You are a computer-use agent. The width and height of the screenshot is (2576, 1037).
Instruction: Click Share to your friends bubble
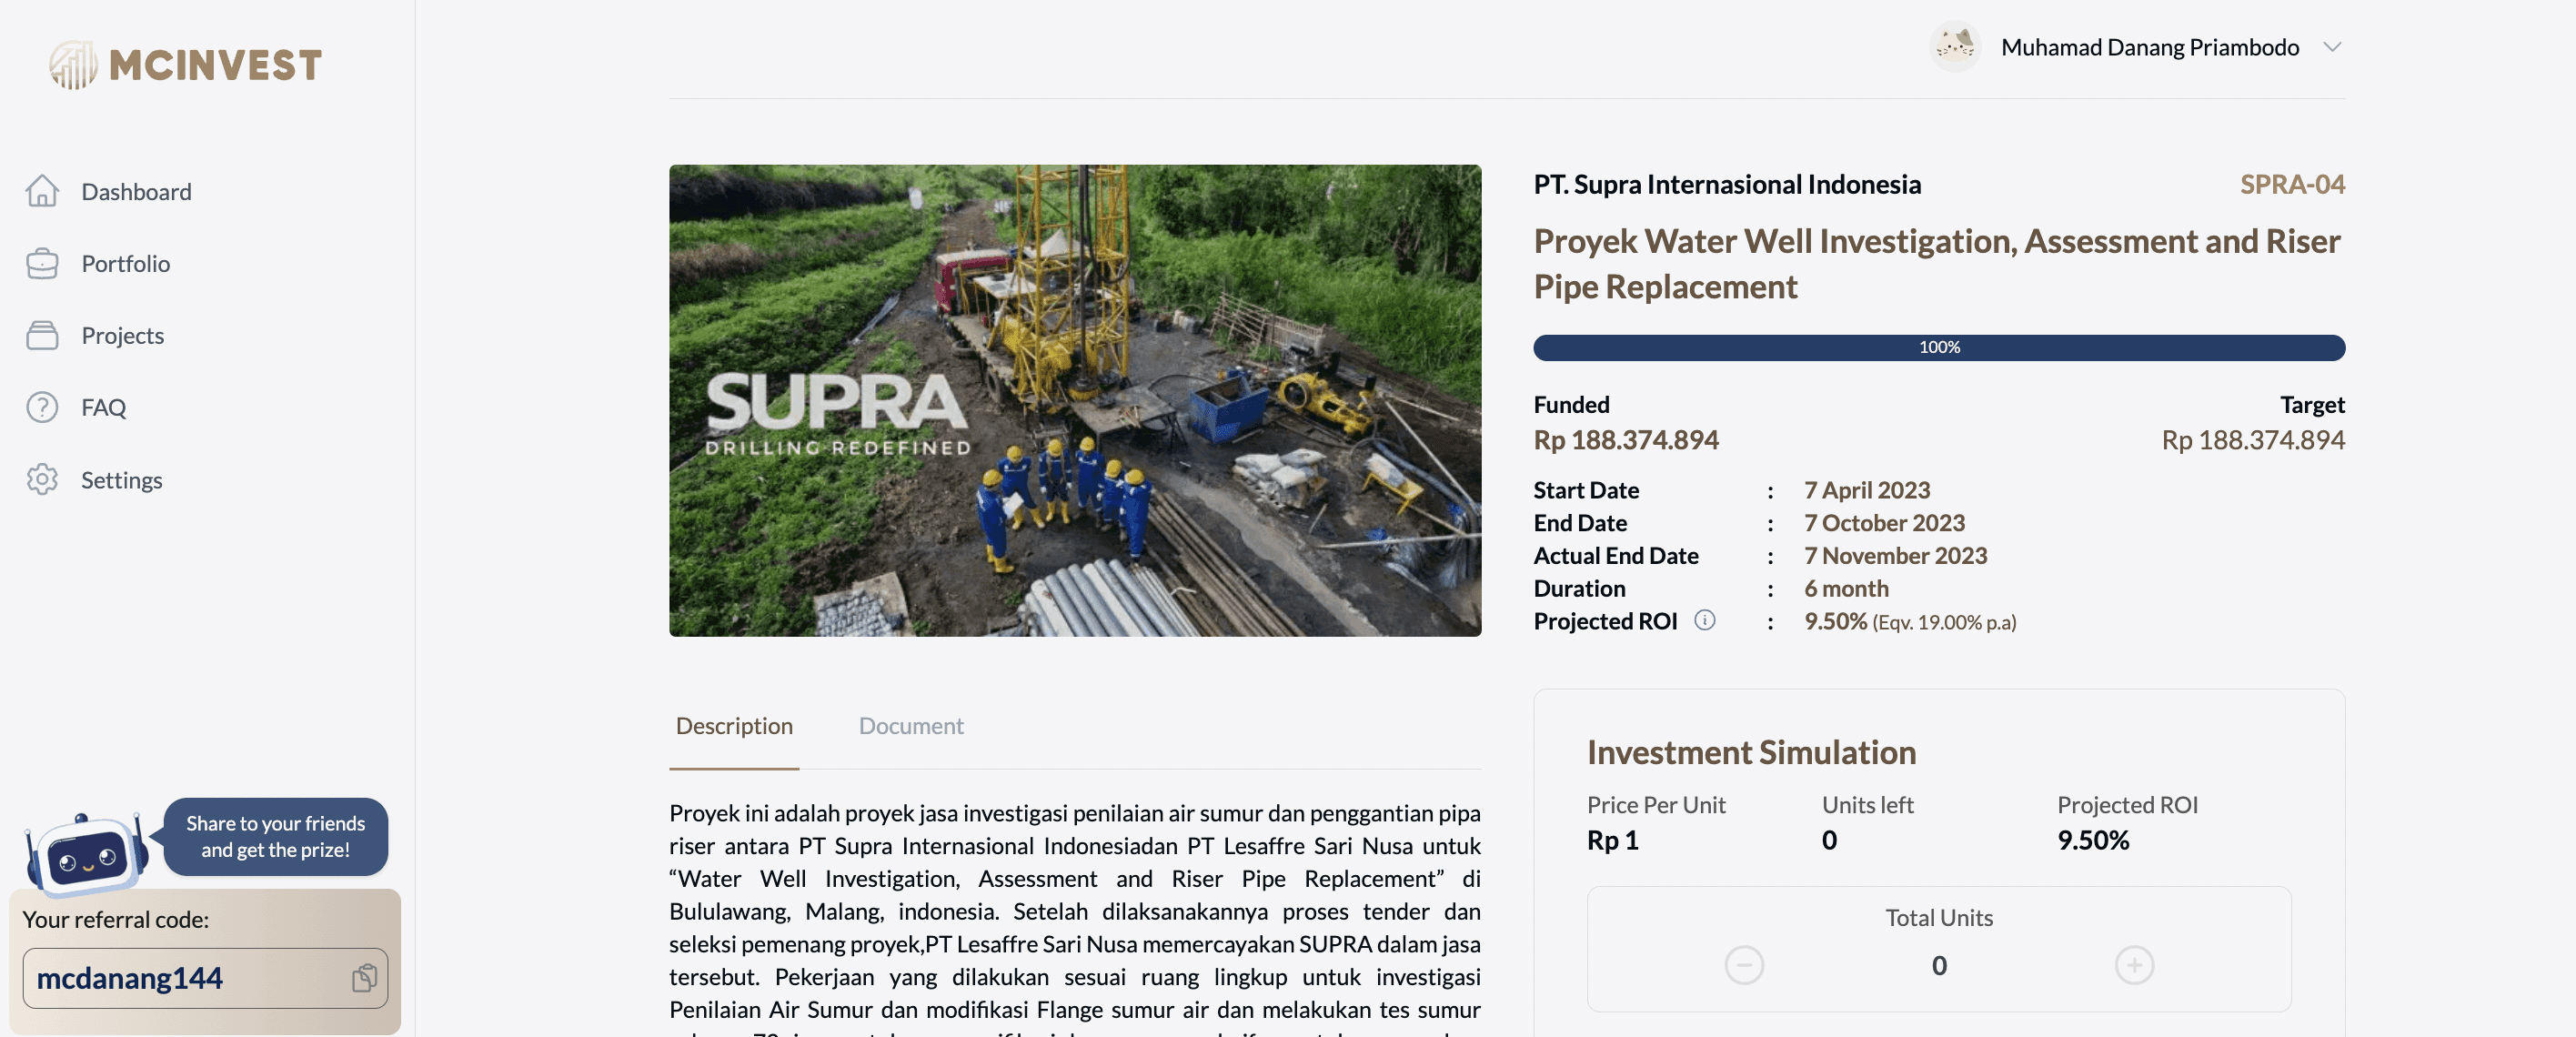tap(275, 836)
